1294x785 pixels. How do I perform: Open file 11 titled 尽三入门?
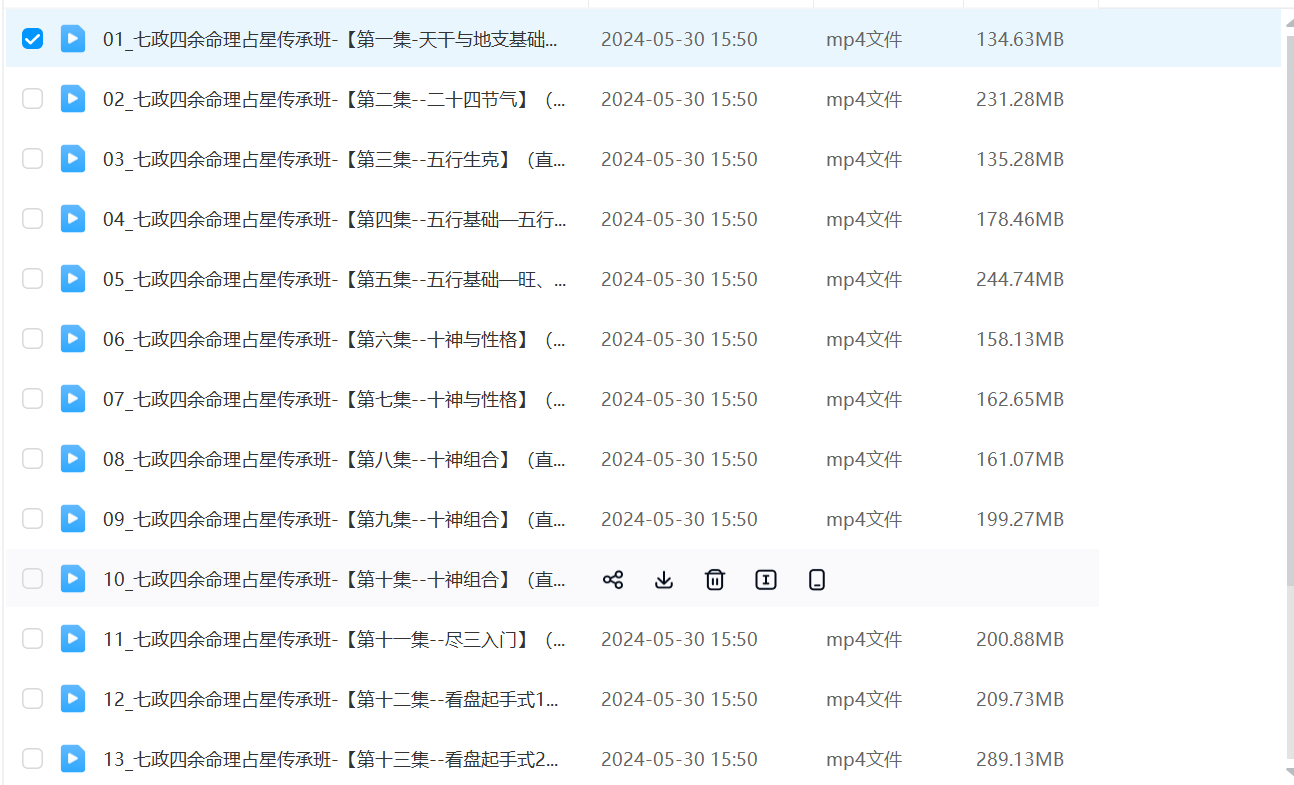point(334,639)
